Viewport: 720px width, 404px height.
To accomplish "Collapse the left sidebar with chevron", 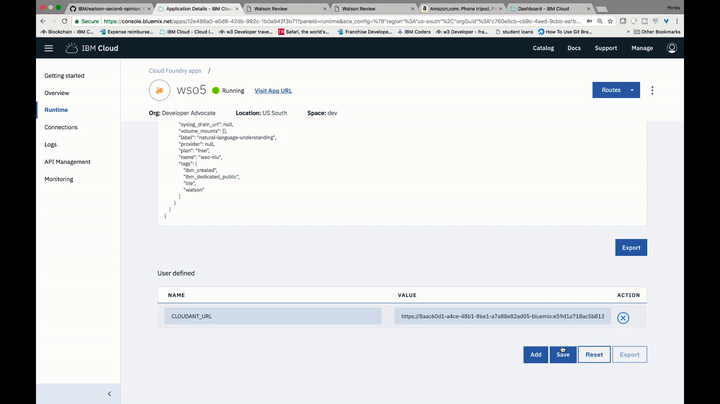I will coord(109,393).
